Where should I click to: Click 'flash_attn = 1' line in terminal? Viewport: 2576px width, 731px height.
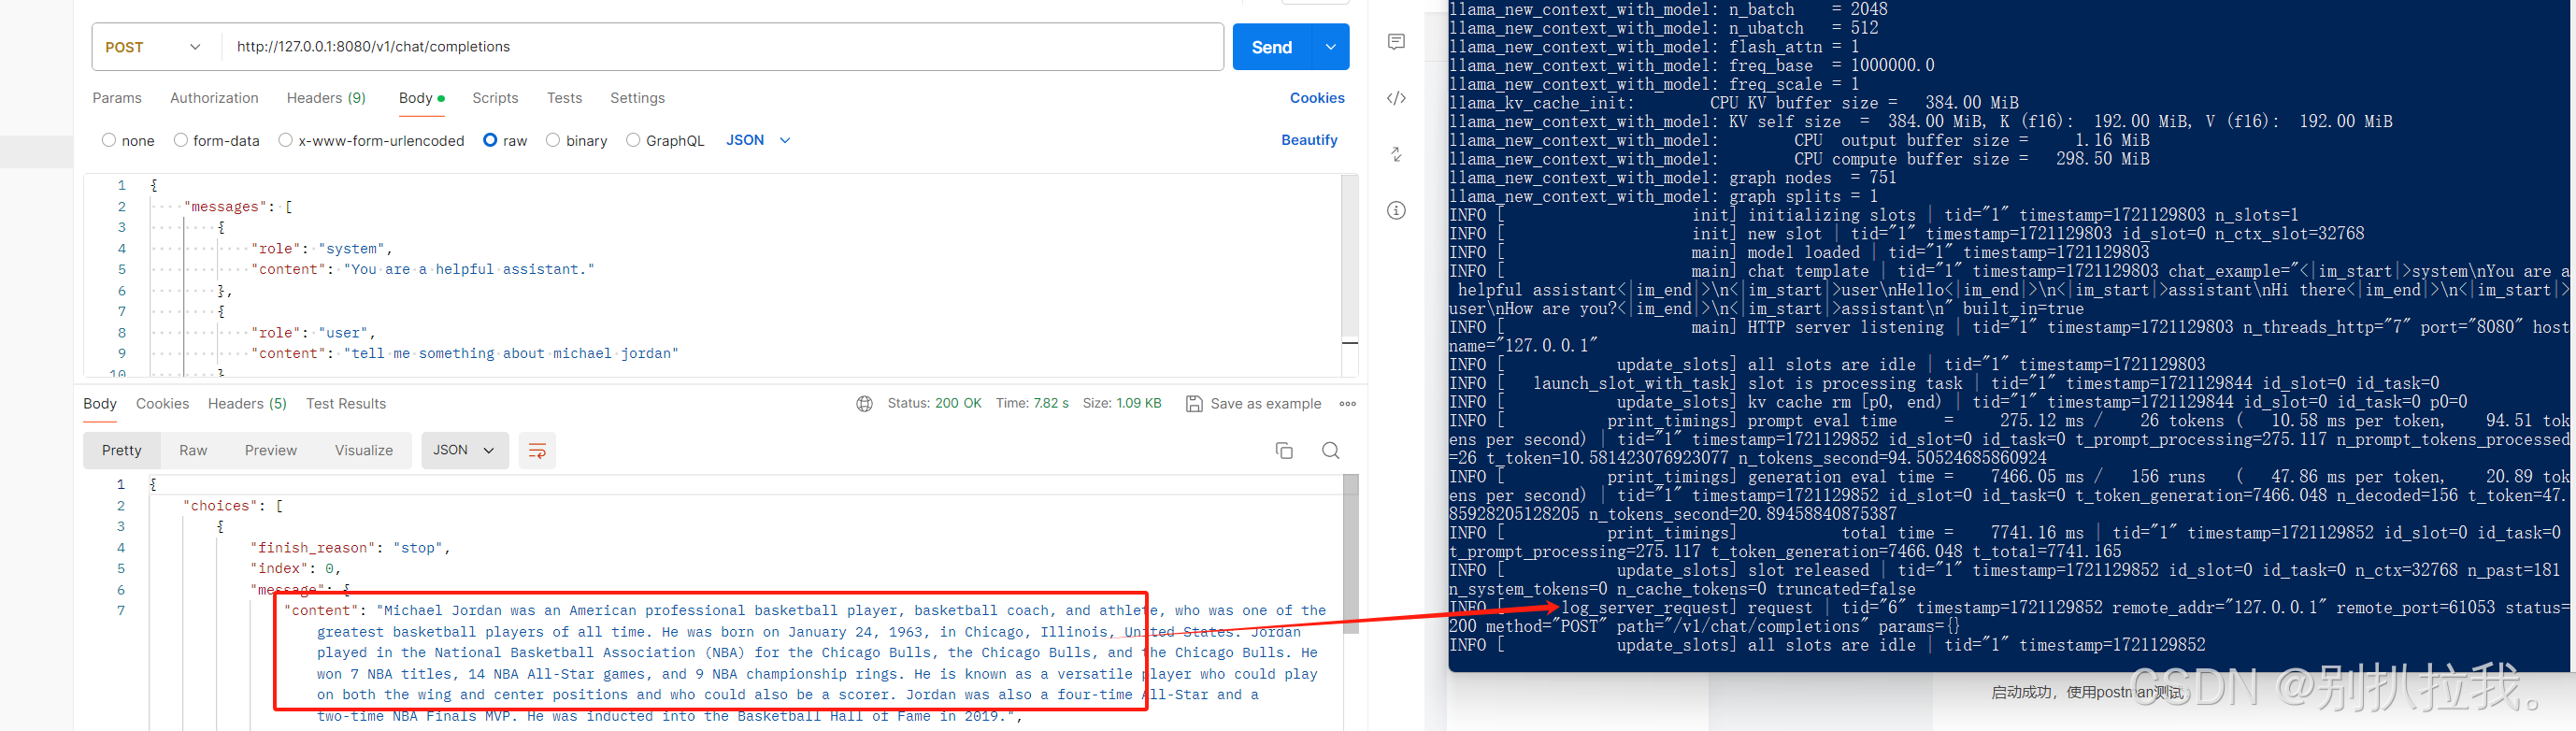(1654, 47)
